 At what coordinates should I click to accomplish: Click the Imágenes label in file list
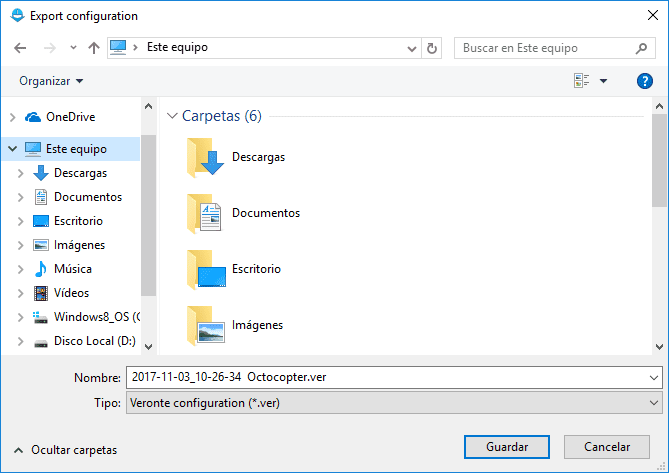[x=257, y=325]
